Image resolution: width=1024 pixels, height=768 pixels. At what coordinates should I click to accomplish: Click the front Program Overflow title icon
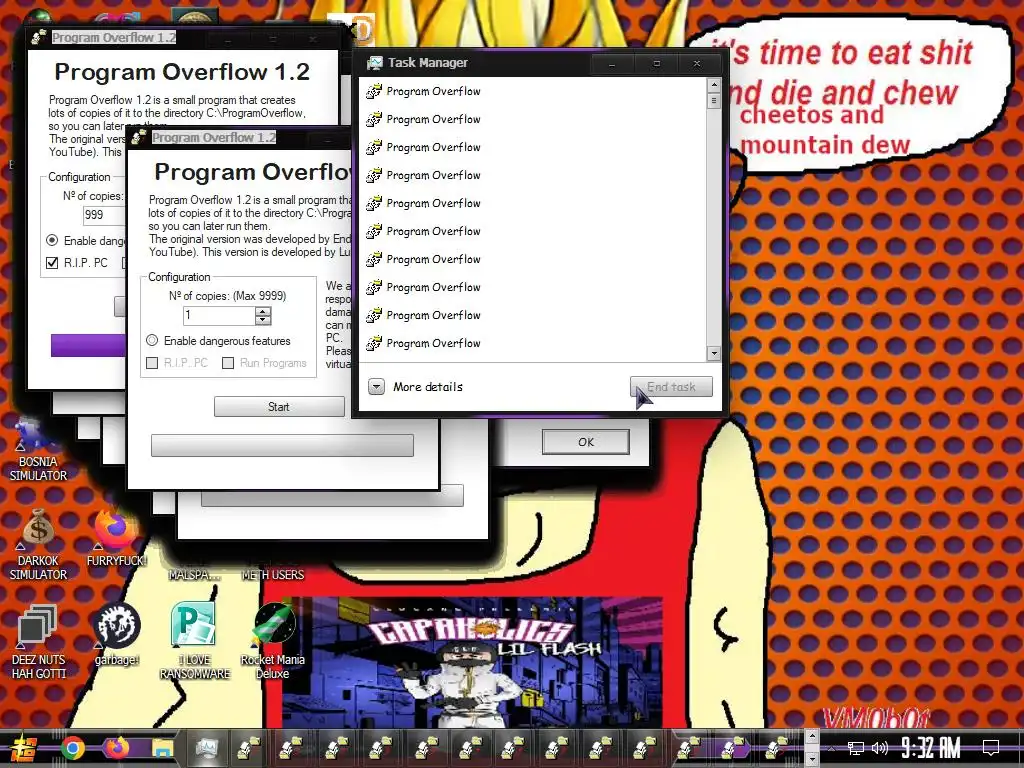[x=138, y=138]
